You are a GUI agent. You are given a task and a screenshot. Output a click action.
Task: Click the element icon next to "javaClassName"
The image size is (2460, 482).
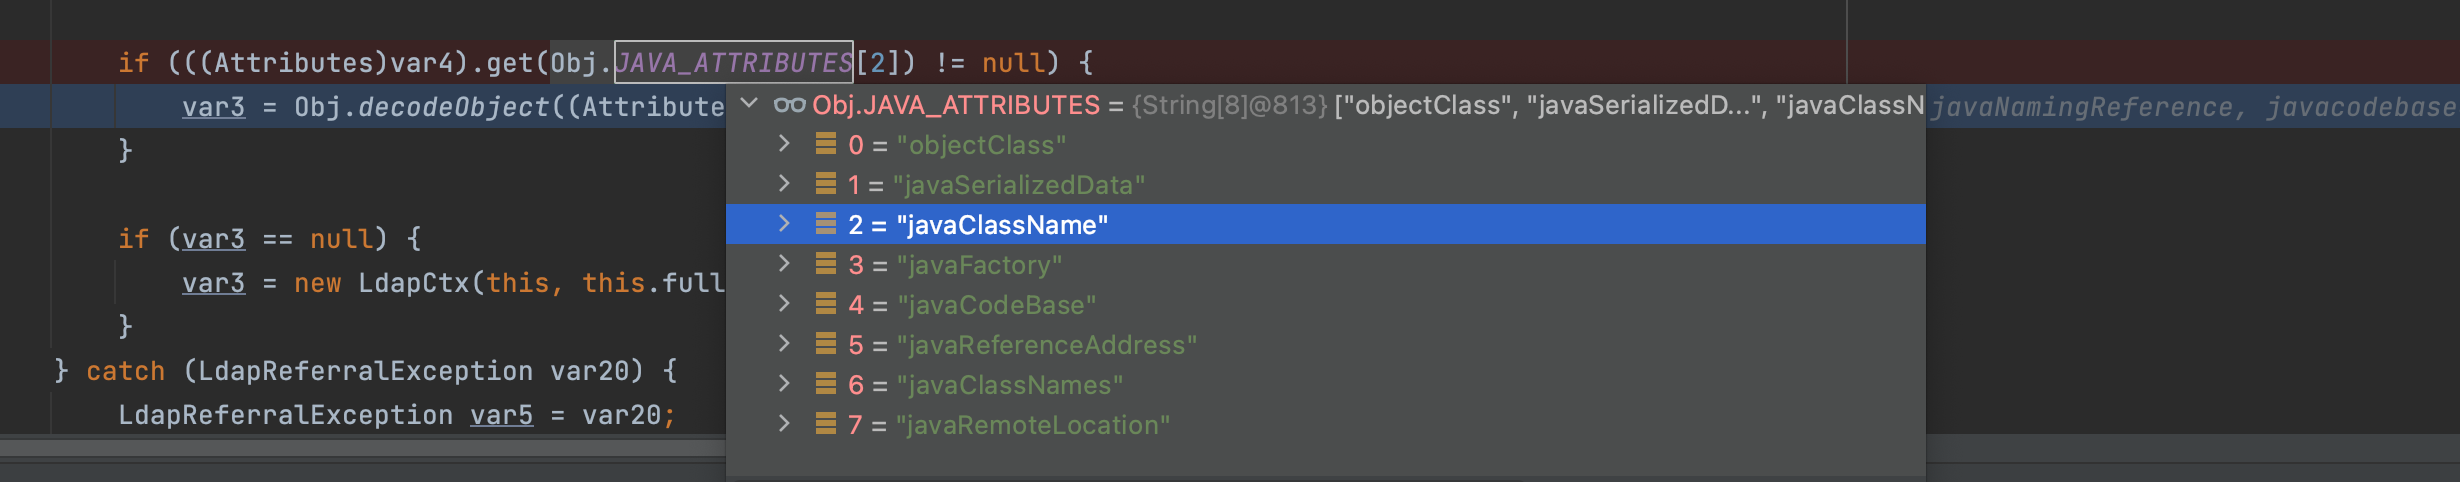(825, 224)
